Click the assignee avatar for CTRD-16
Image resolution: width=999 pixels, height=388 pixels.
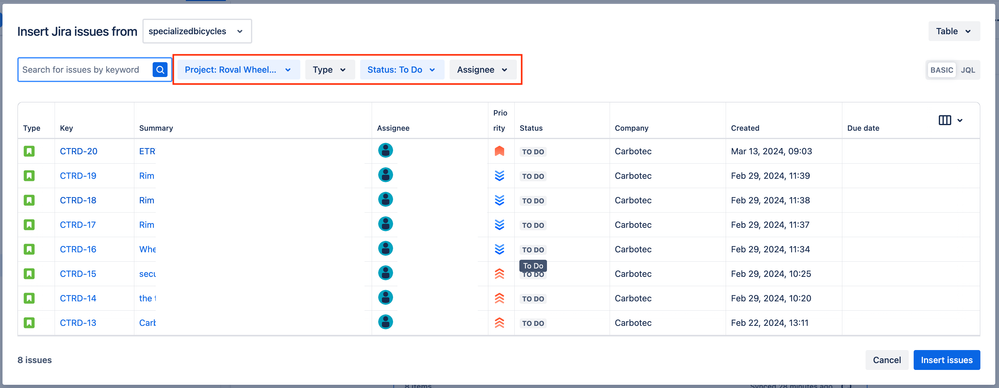[385, 248]
